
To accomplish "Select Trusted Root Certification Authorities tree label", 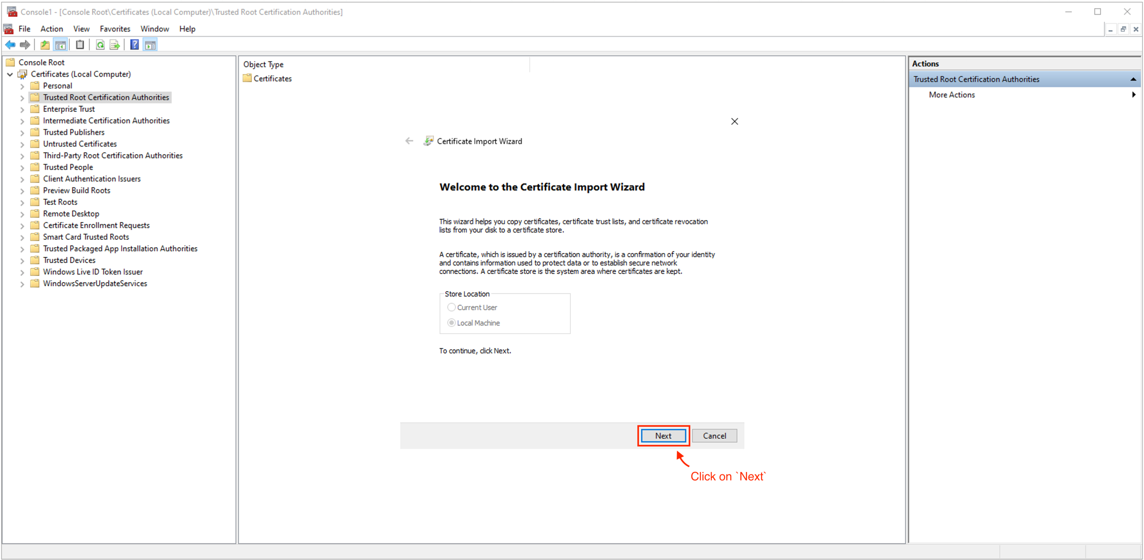I will (x=106, y=98).
